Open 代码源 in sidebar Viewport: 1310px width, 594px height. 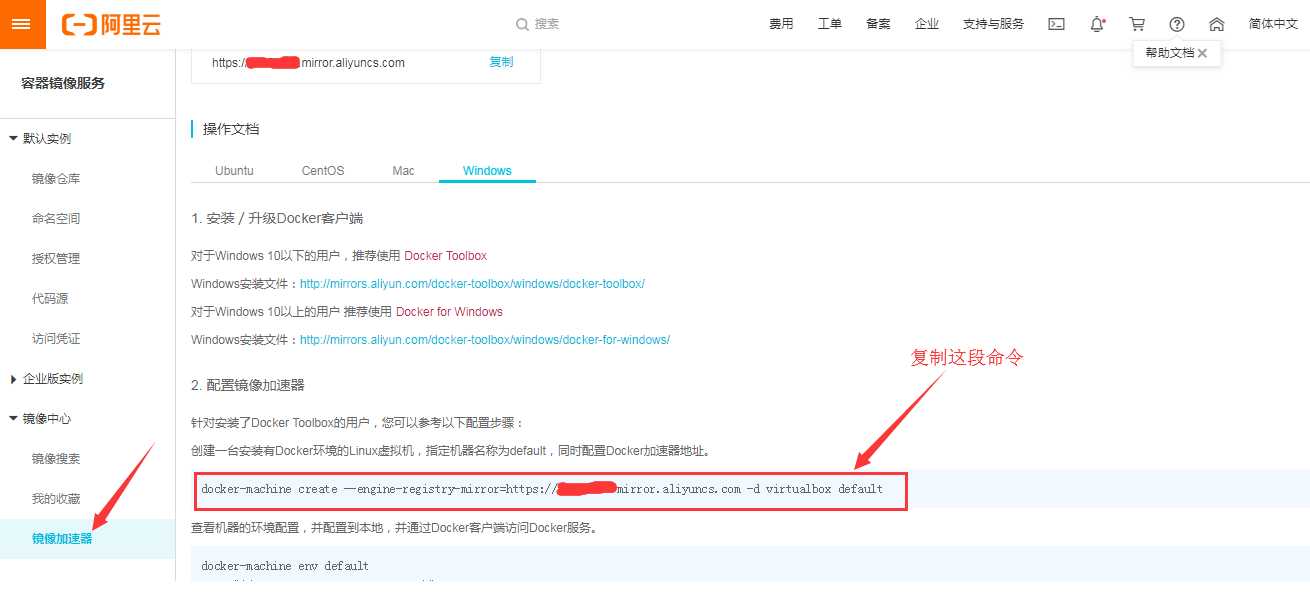(50, 298)
